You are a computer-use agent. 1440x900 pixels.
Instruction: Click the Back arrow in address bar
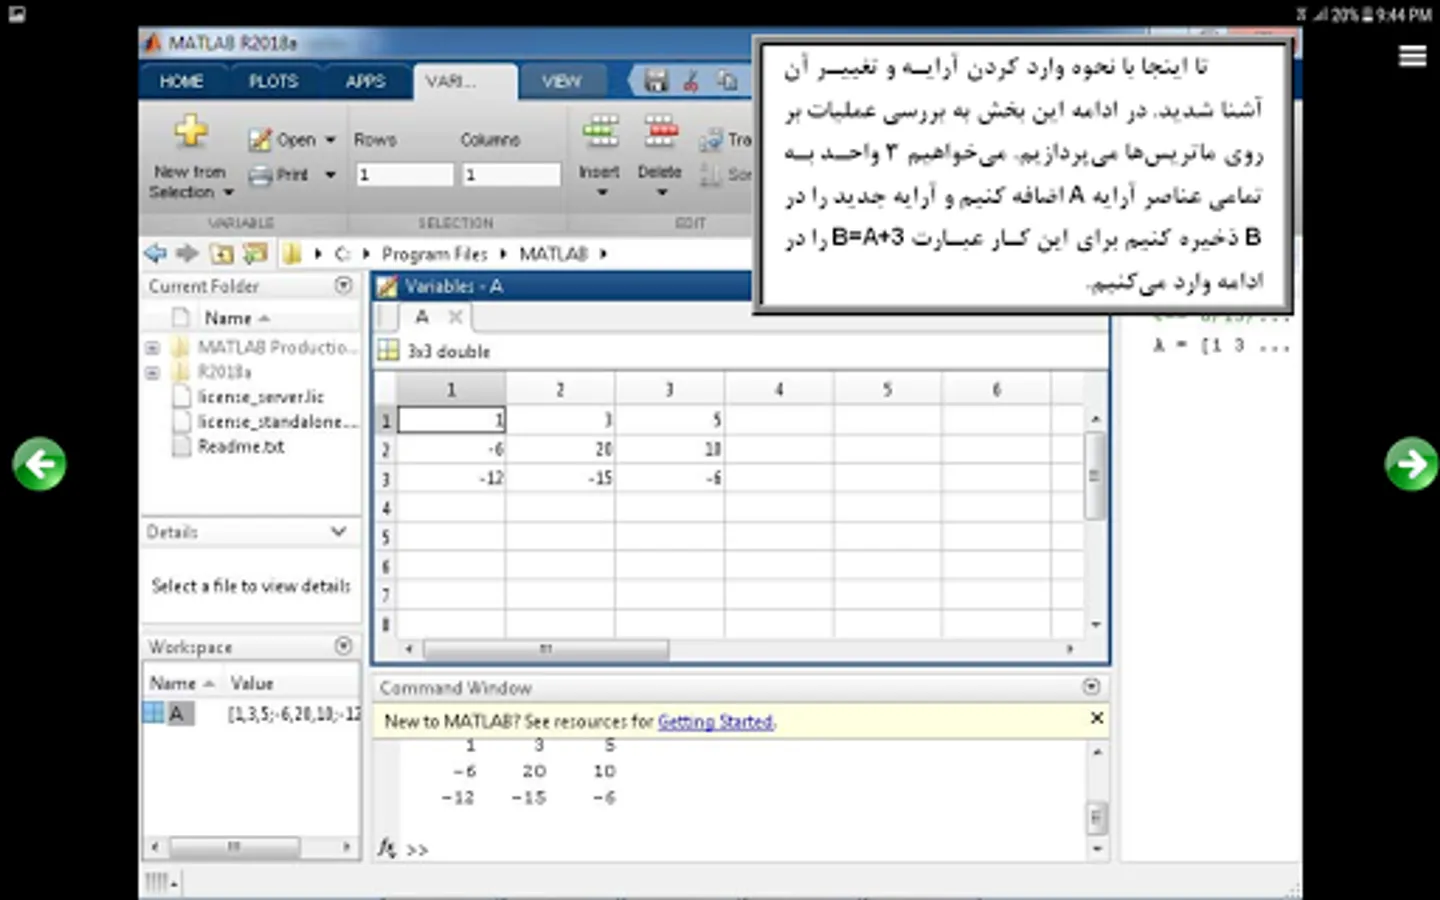coord(155,253)
